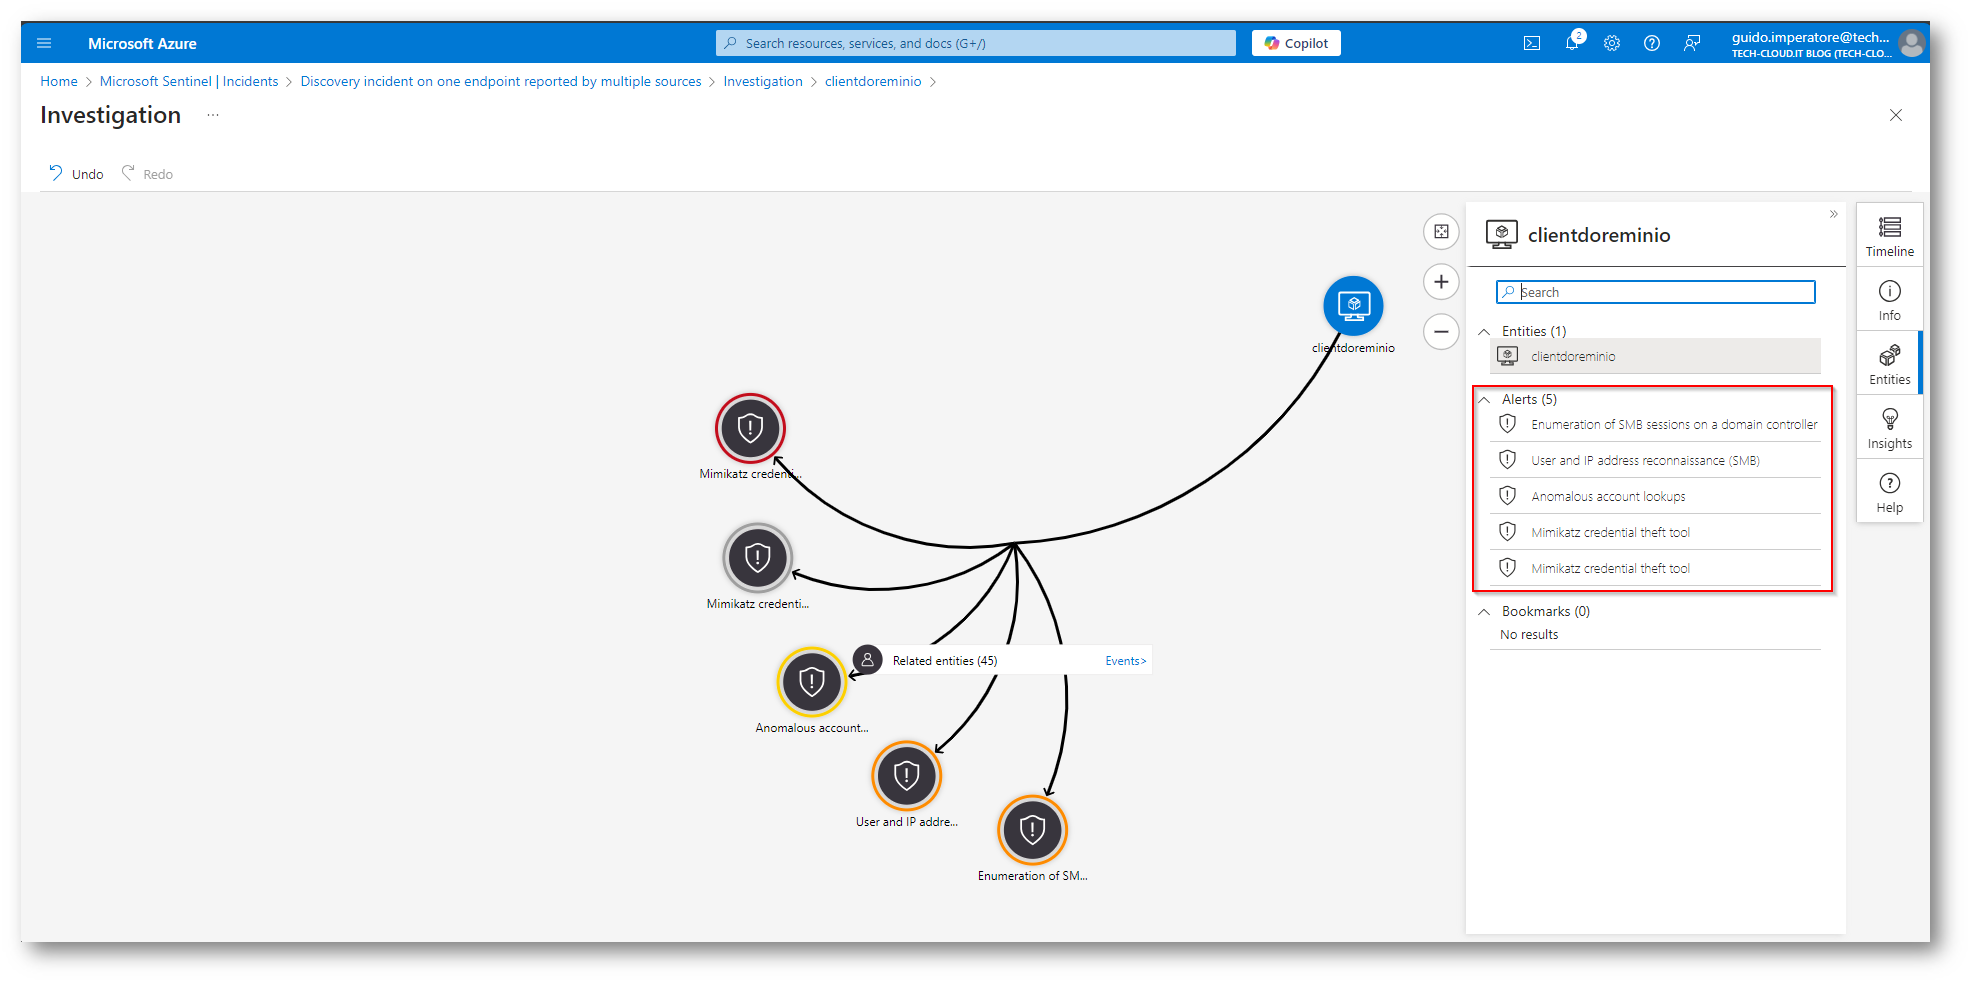Fit the graph to screen
The image size is (1972, 984).
pyautogui.click(x=1441, y=231)
